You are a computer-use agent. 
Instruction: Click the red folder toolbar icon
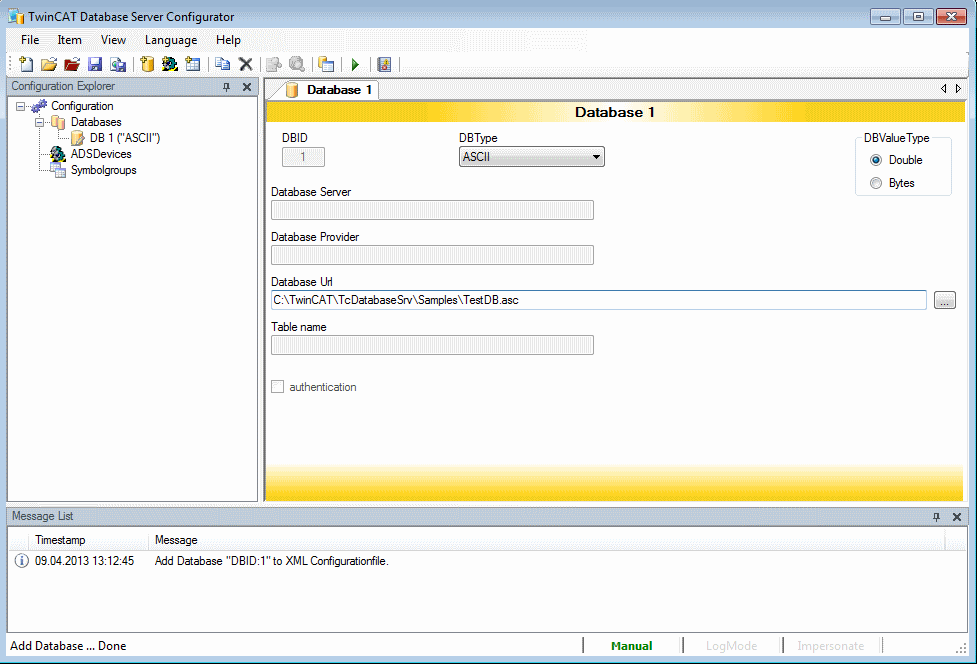point(72,64)
